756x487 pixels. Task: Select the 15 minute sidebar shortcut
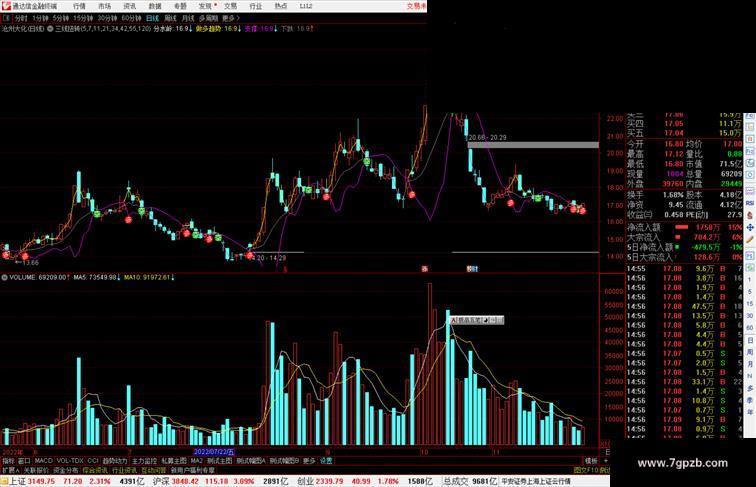coord(750,304)
